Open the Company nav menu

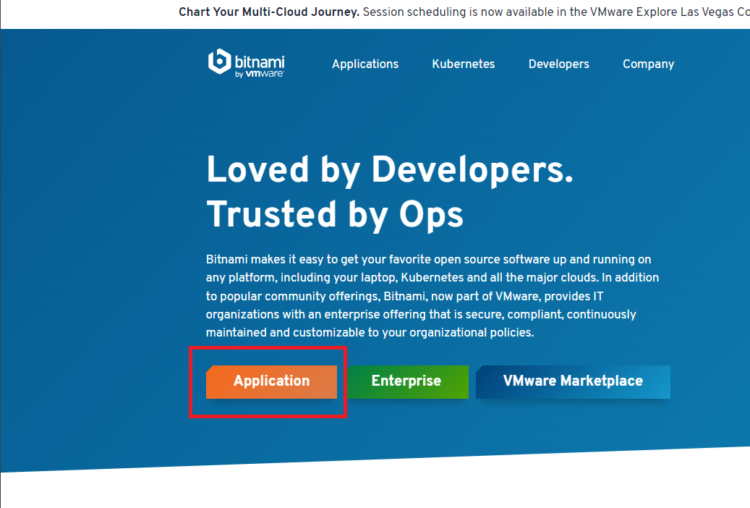(x=648, y=64)
